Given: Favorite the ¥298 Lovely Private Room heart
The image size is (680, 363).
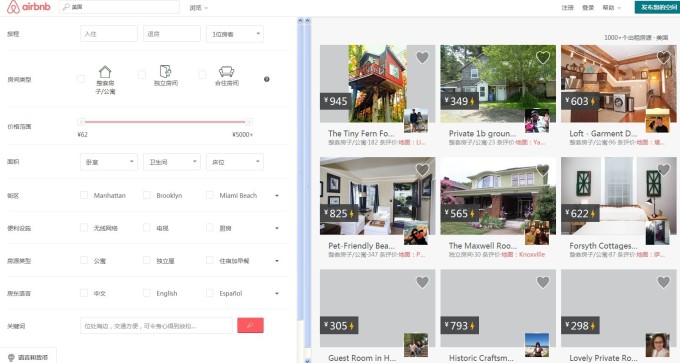Looking at the screenshot, I should [x=664, y=282].
